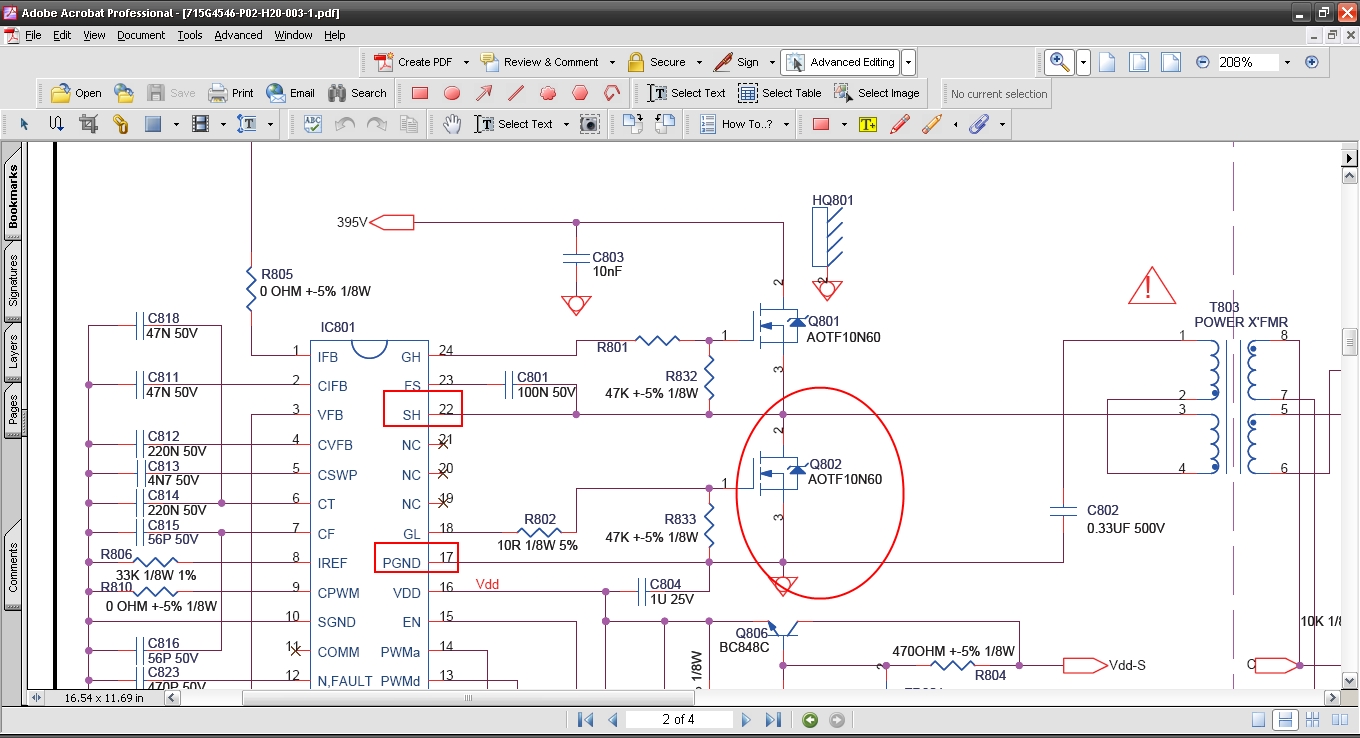This screenshot has width=1360, height=738.
Task: Click the zoom out minus button
Action: point(1203,62)
